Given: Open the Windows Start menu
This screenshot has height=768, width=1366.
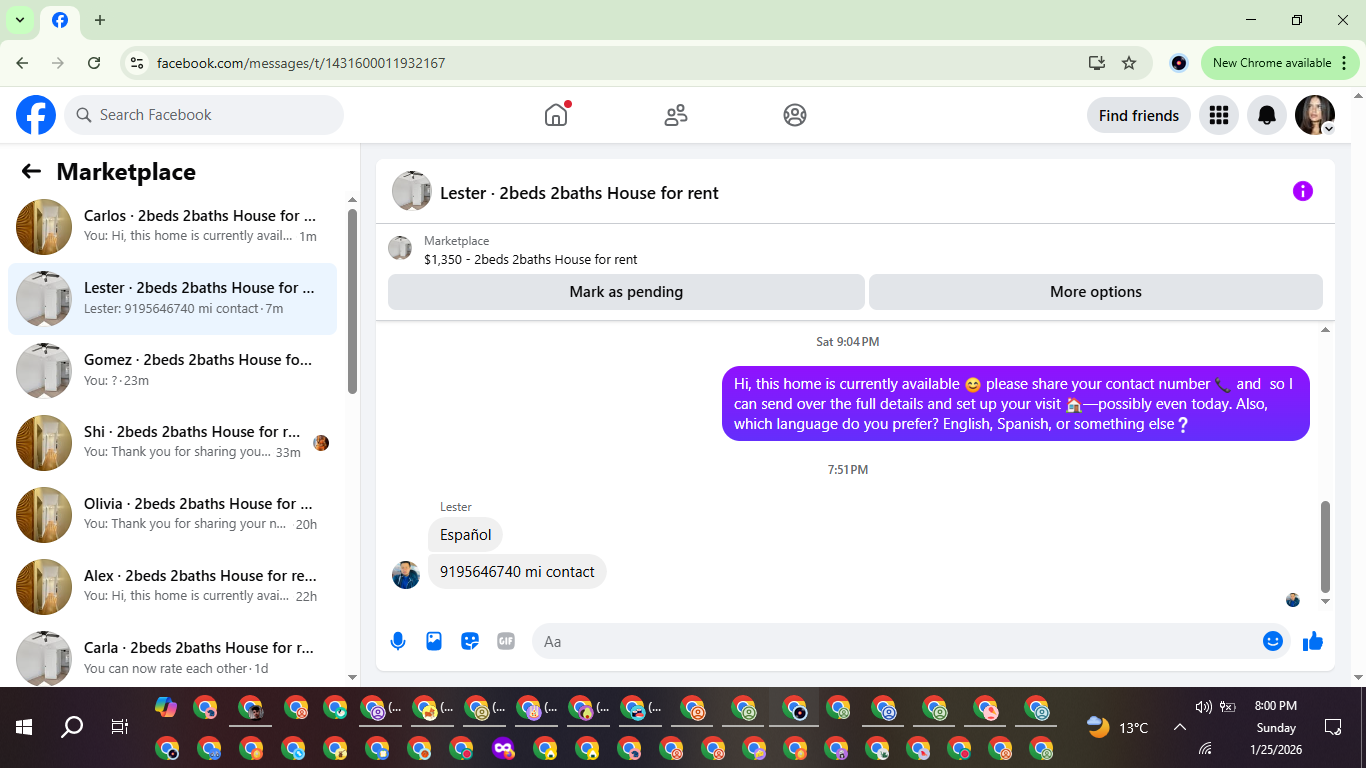Looking at the screenshot, I should (24, 727).
